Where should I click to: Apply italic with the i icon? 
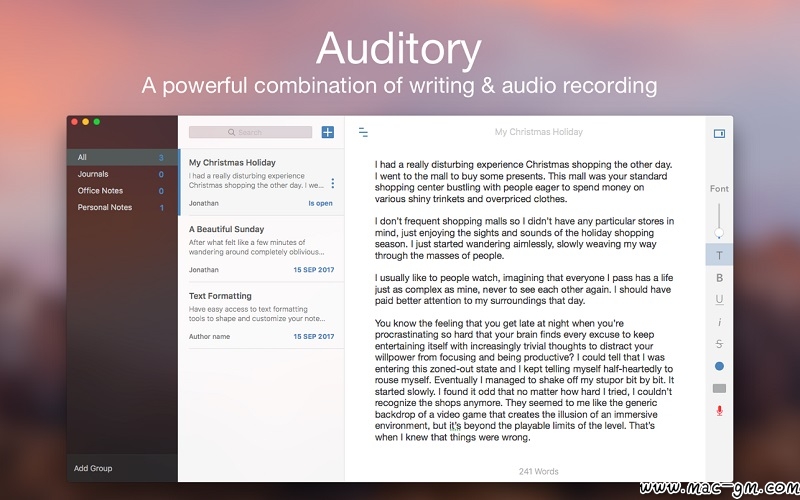point(719,322)
